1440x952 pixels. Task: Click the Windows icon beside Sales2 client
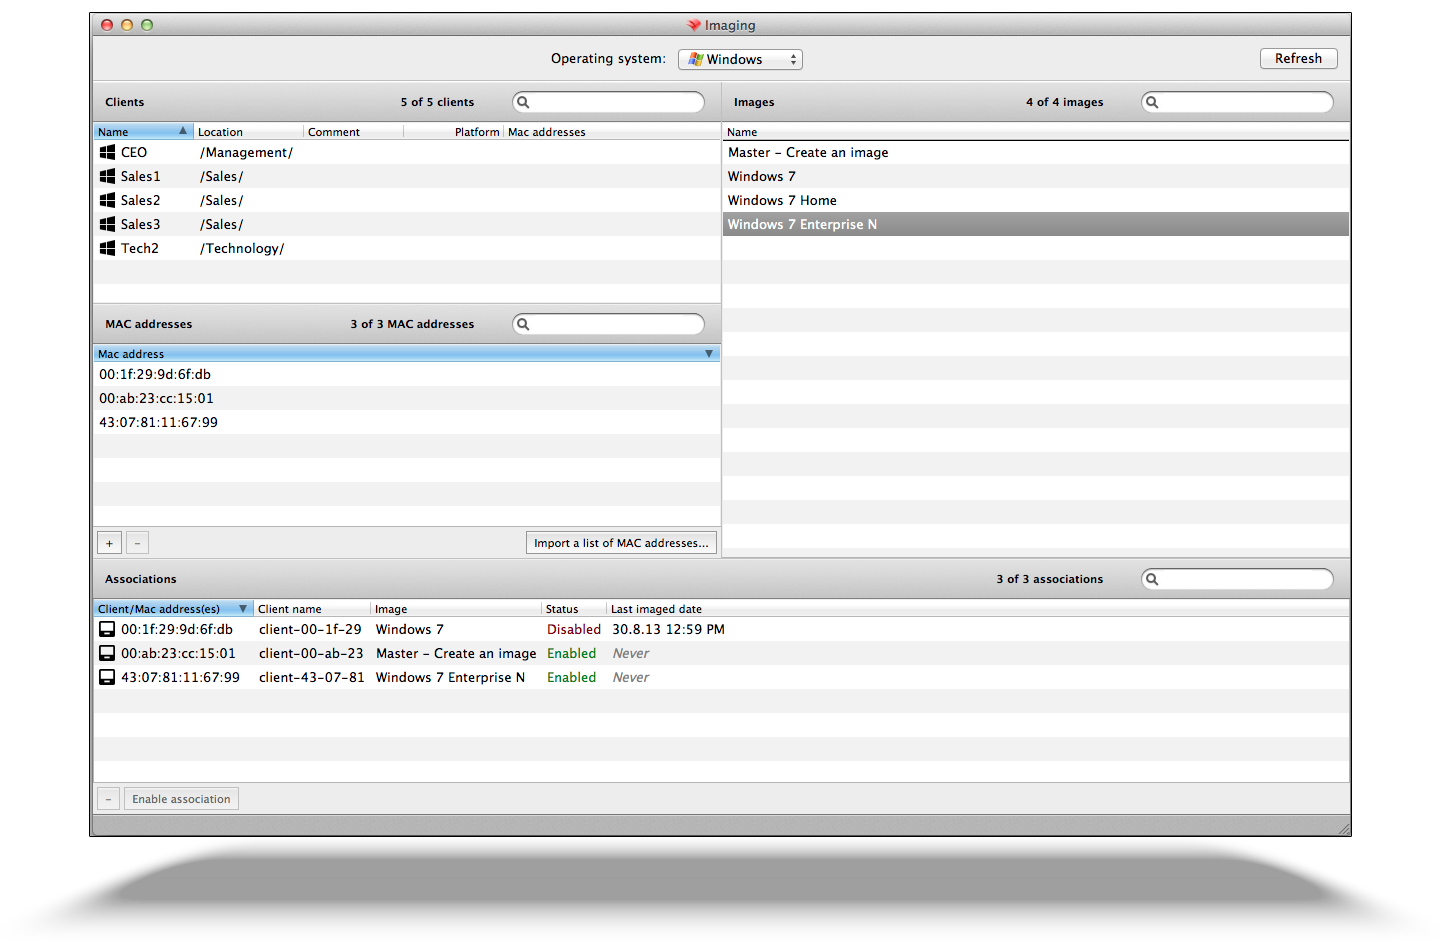click(x=107, y=200)
